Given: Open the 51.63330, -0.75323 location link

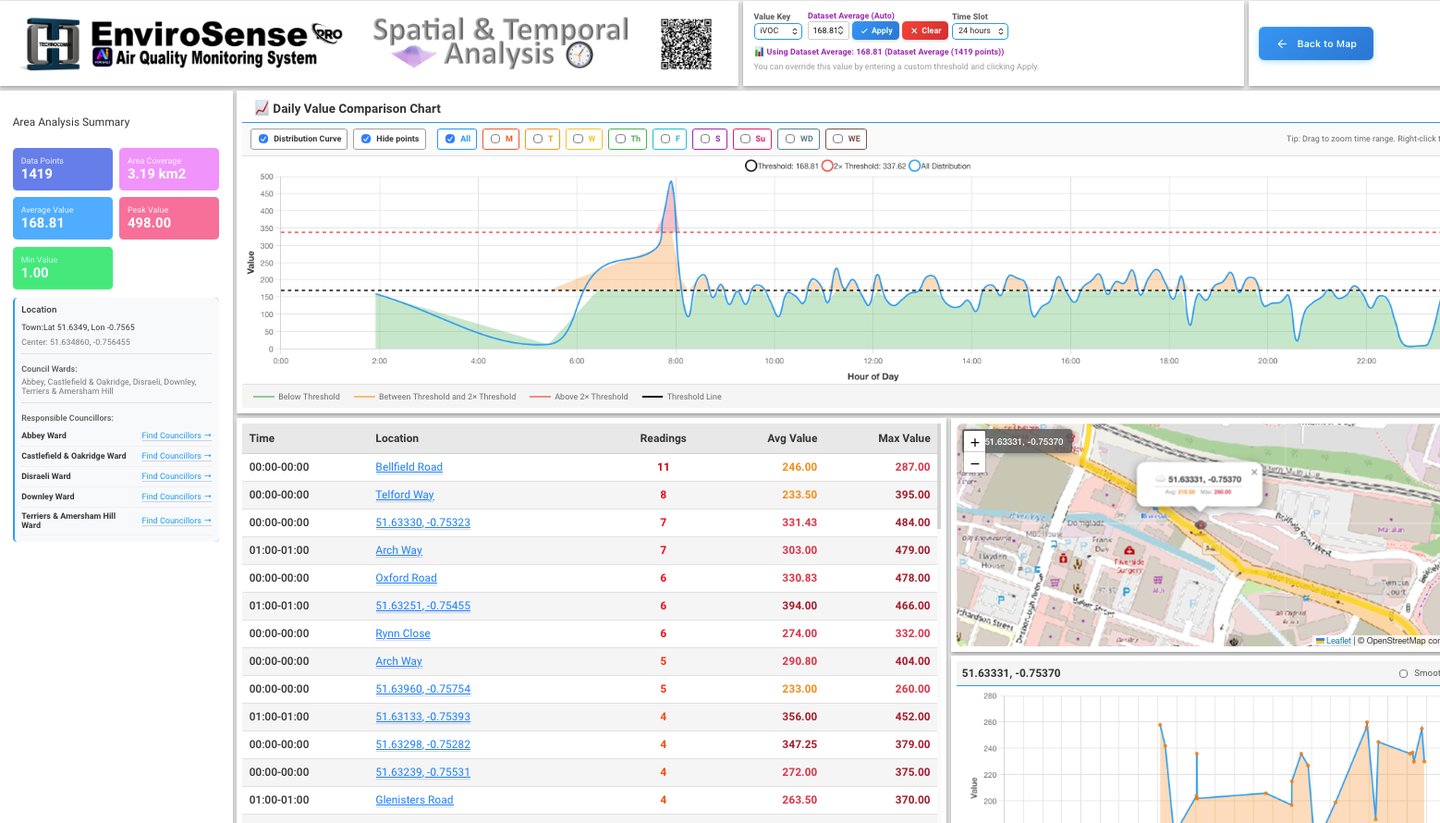Looking at the screenshot, I should (423, 523).
